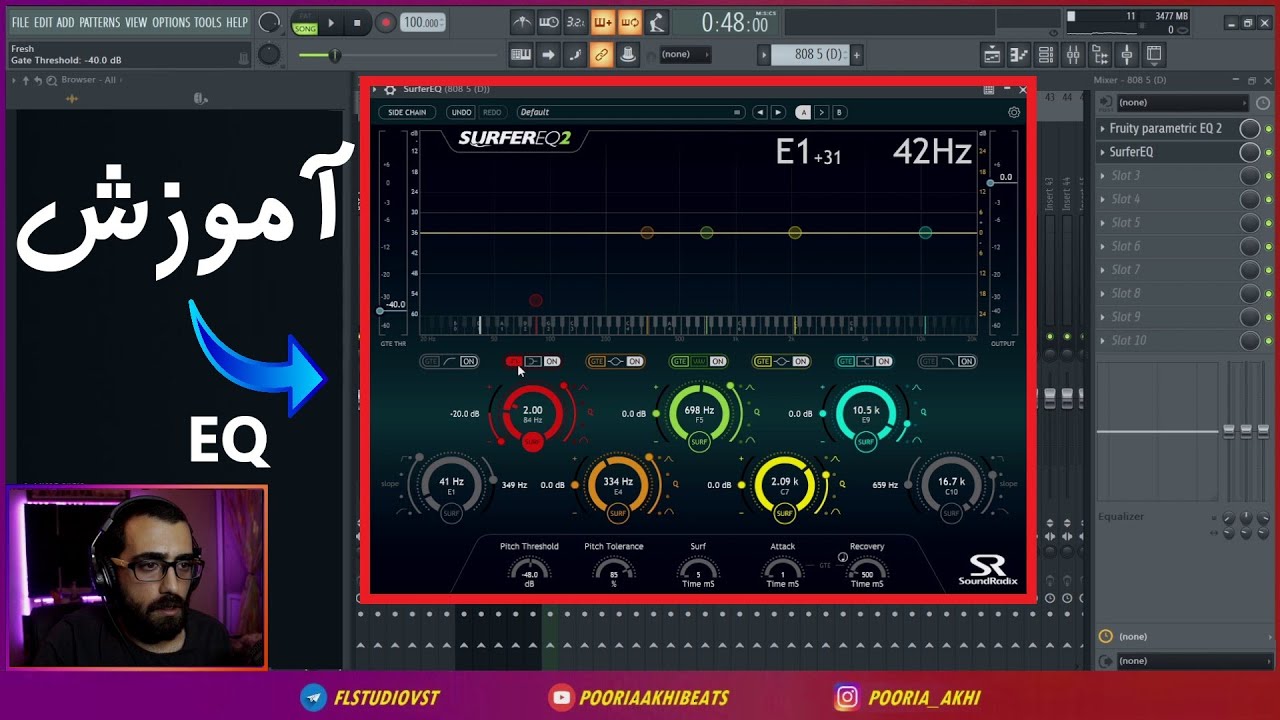Start playback with the play button
The height and width of the screenshot is (720, 1280).
(331, 23)
